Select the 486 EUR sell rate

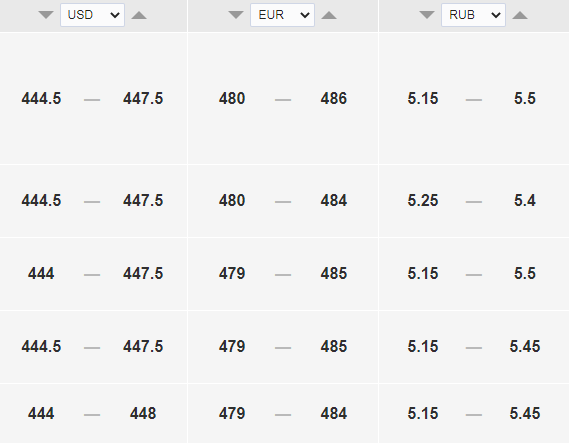point(334,98)
